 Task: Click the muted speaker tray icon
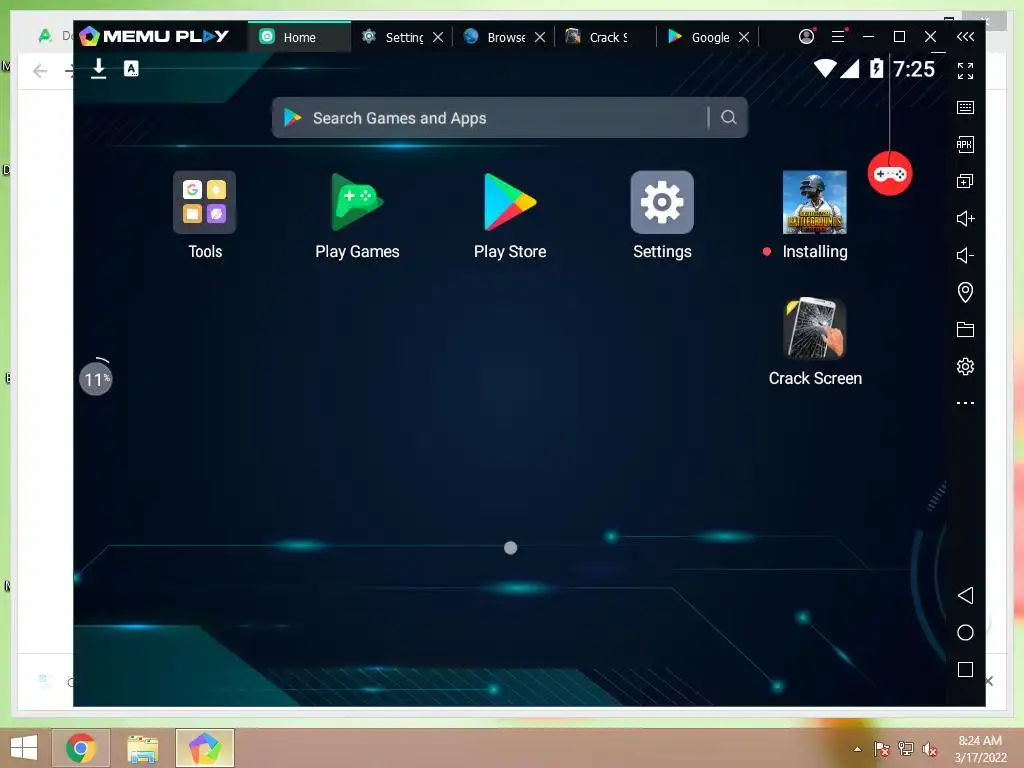(x=929, y=749)
